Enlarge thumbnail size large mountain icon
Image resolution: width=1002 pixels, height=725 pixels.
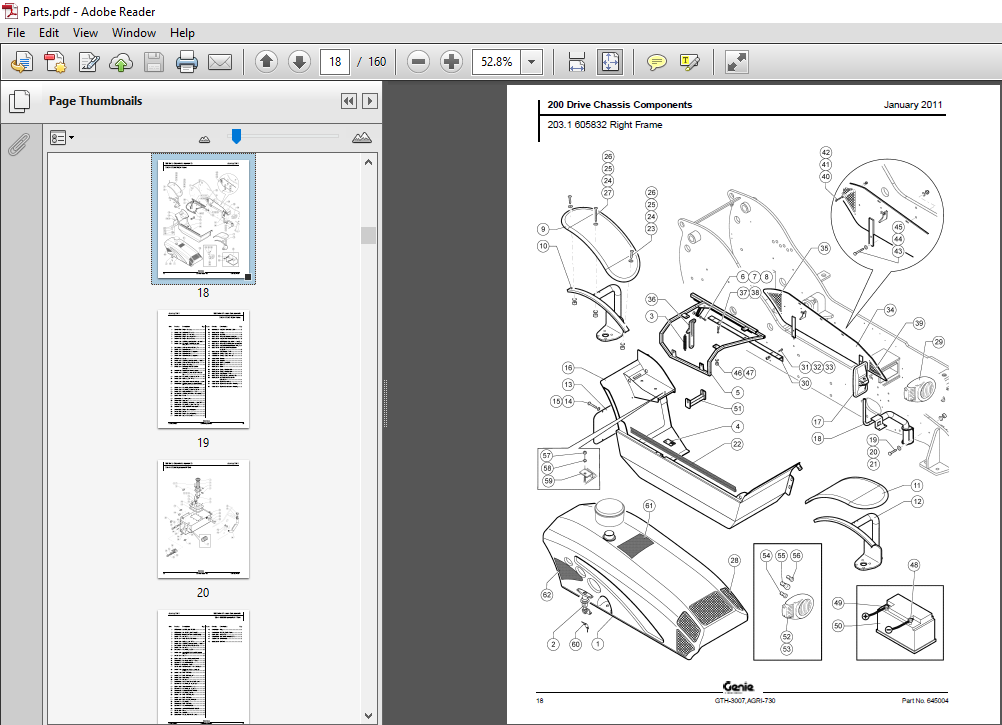coord(362,137)
